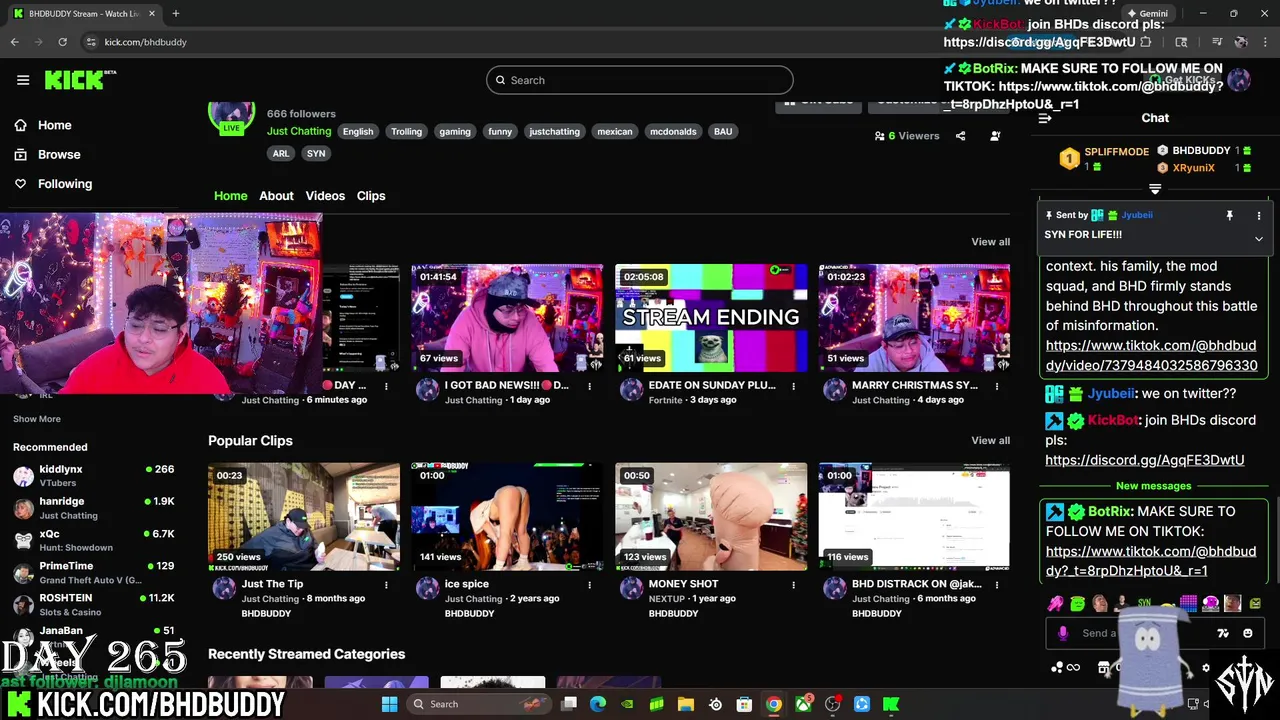Open File Explorer from taskbar
Screen dimensions: 1280x720
point(686,704)
